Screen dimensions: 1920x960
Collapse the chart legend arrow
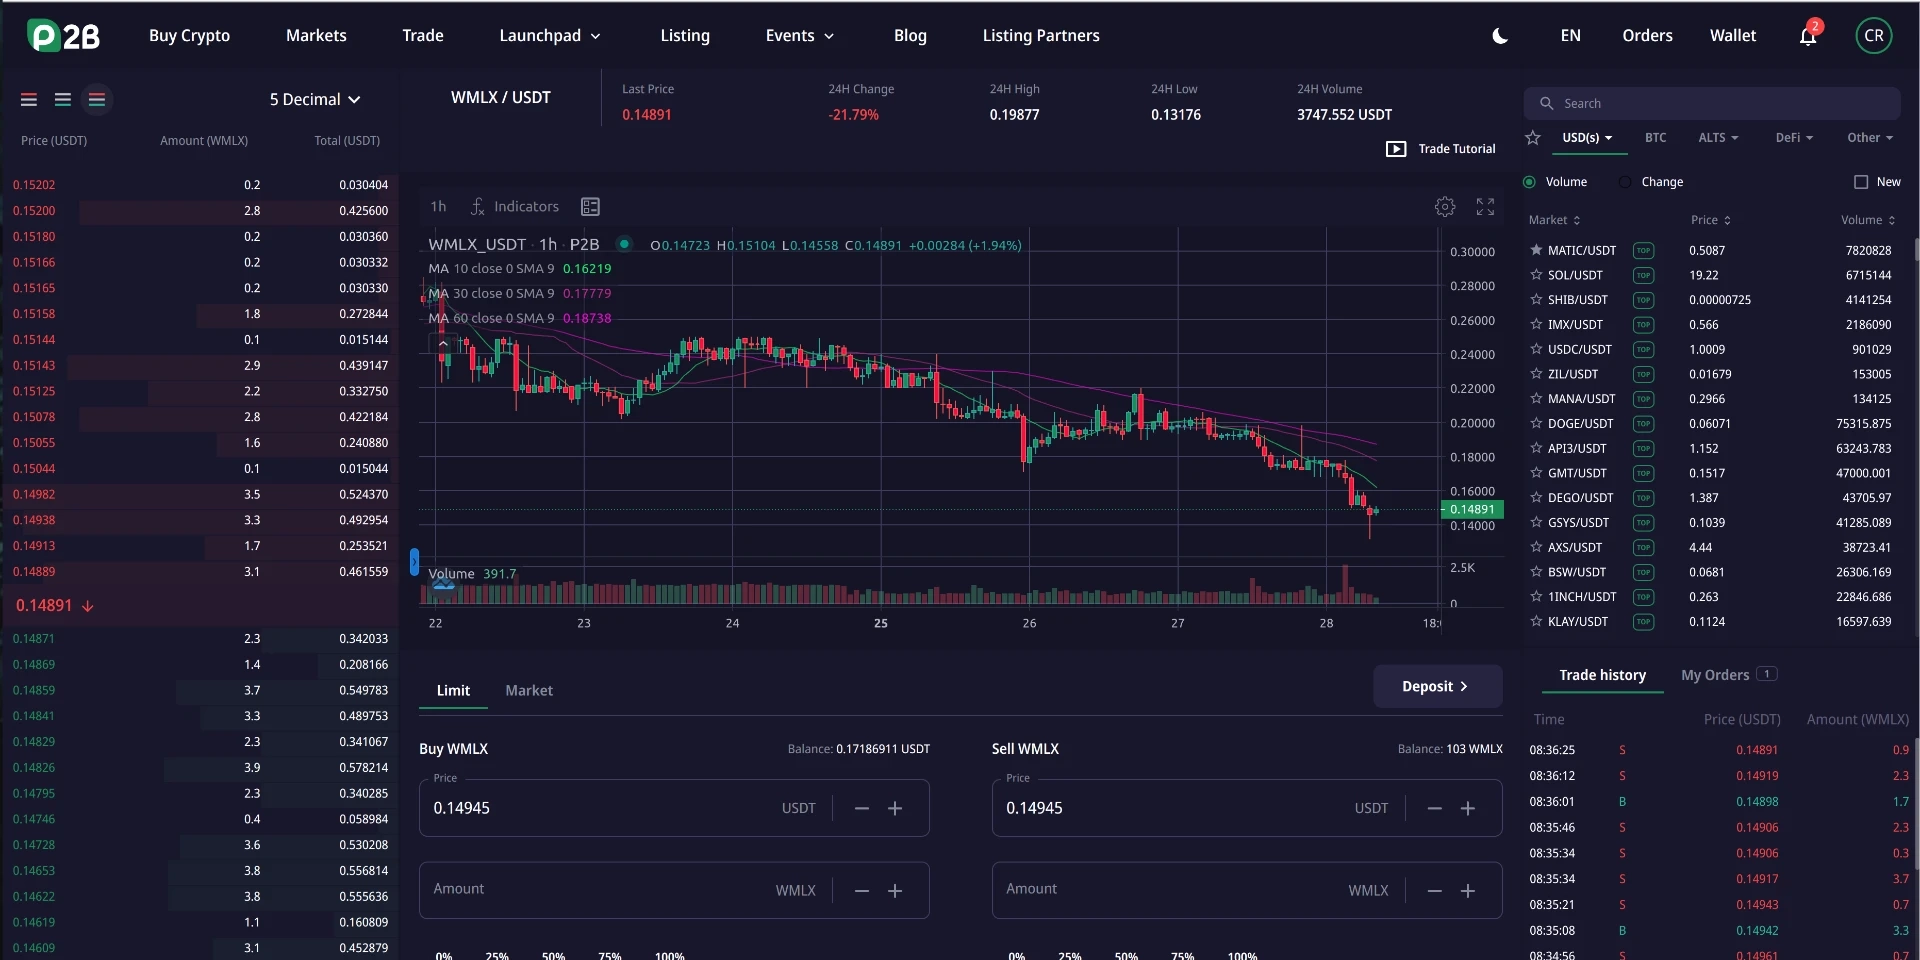pyautogui.click(x=443, y=343)
